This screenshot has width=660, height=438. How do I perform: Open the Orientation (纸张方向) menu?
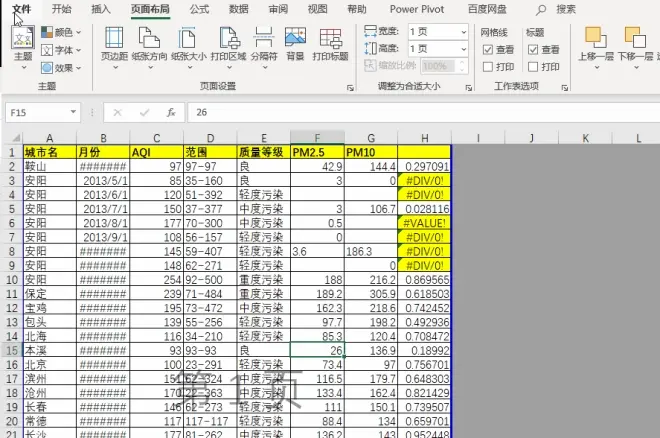(149, 46)
